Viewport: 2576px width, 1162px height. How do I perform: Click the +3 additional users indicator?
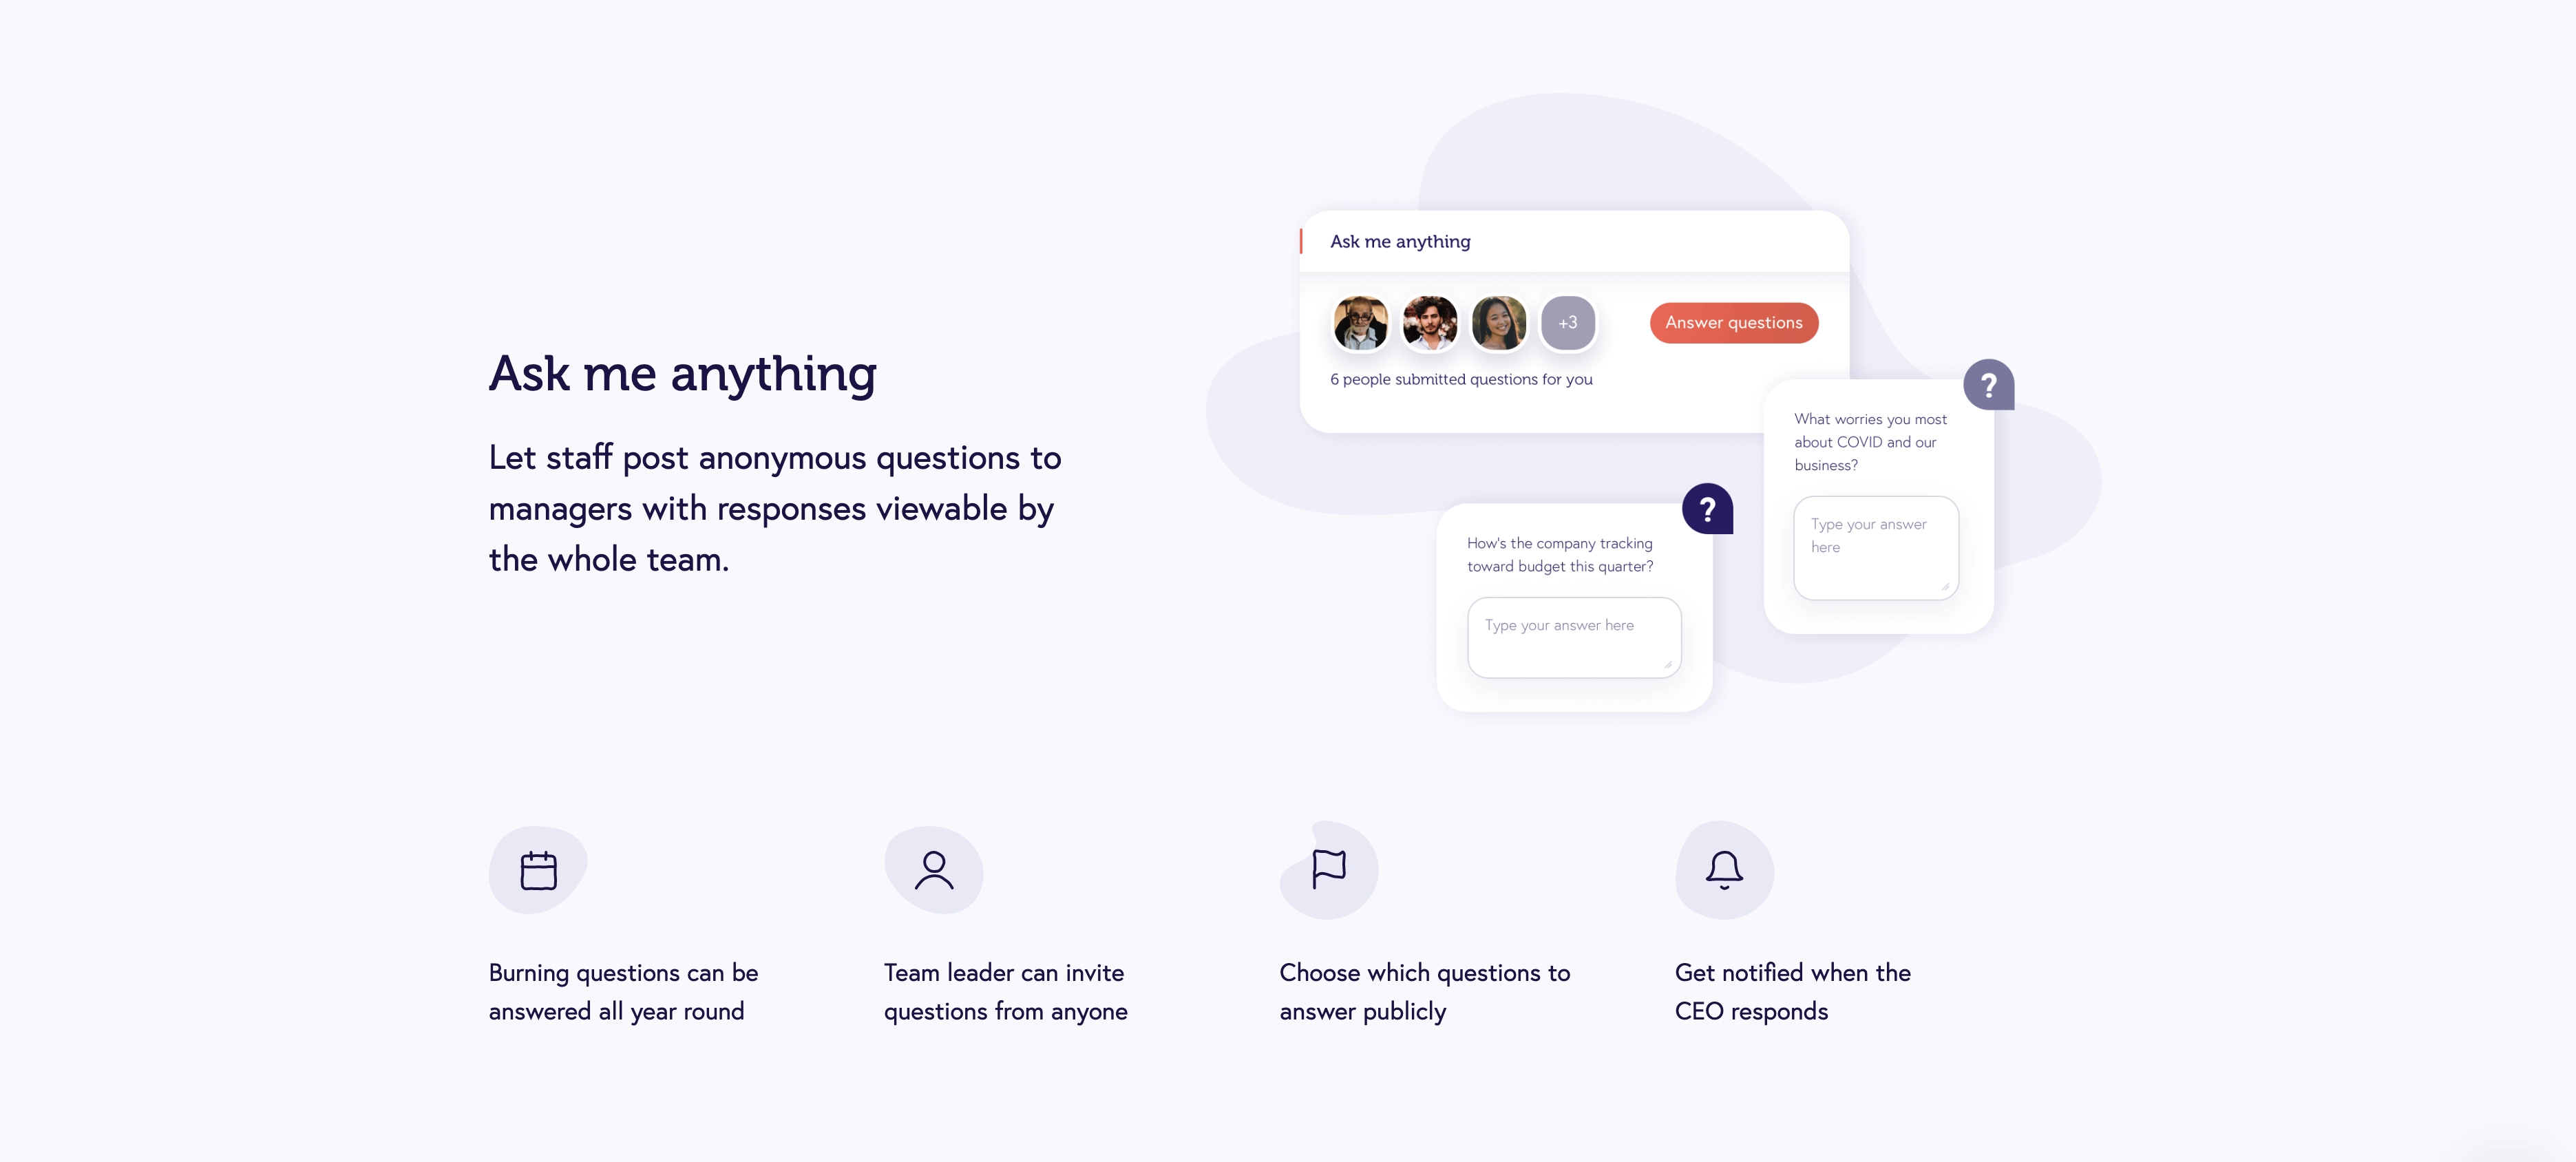click(1565, 322)
